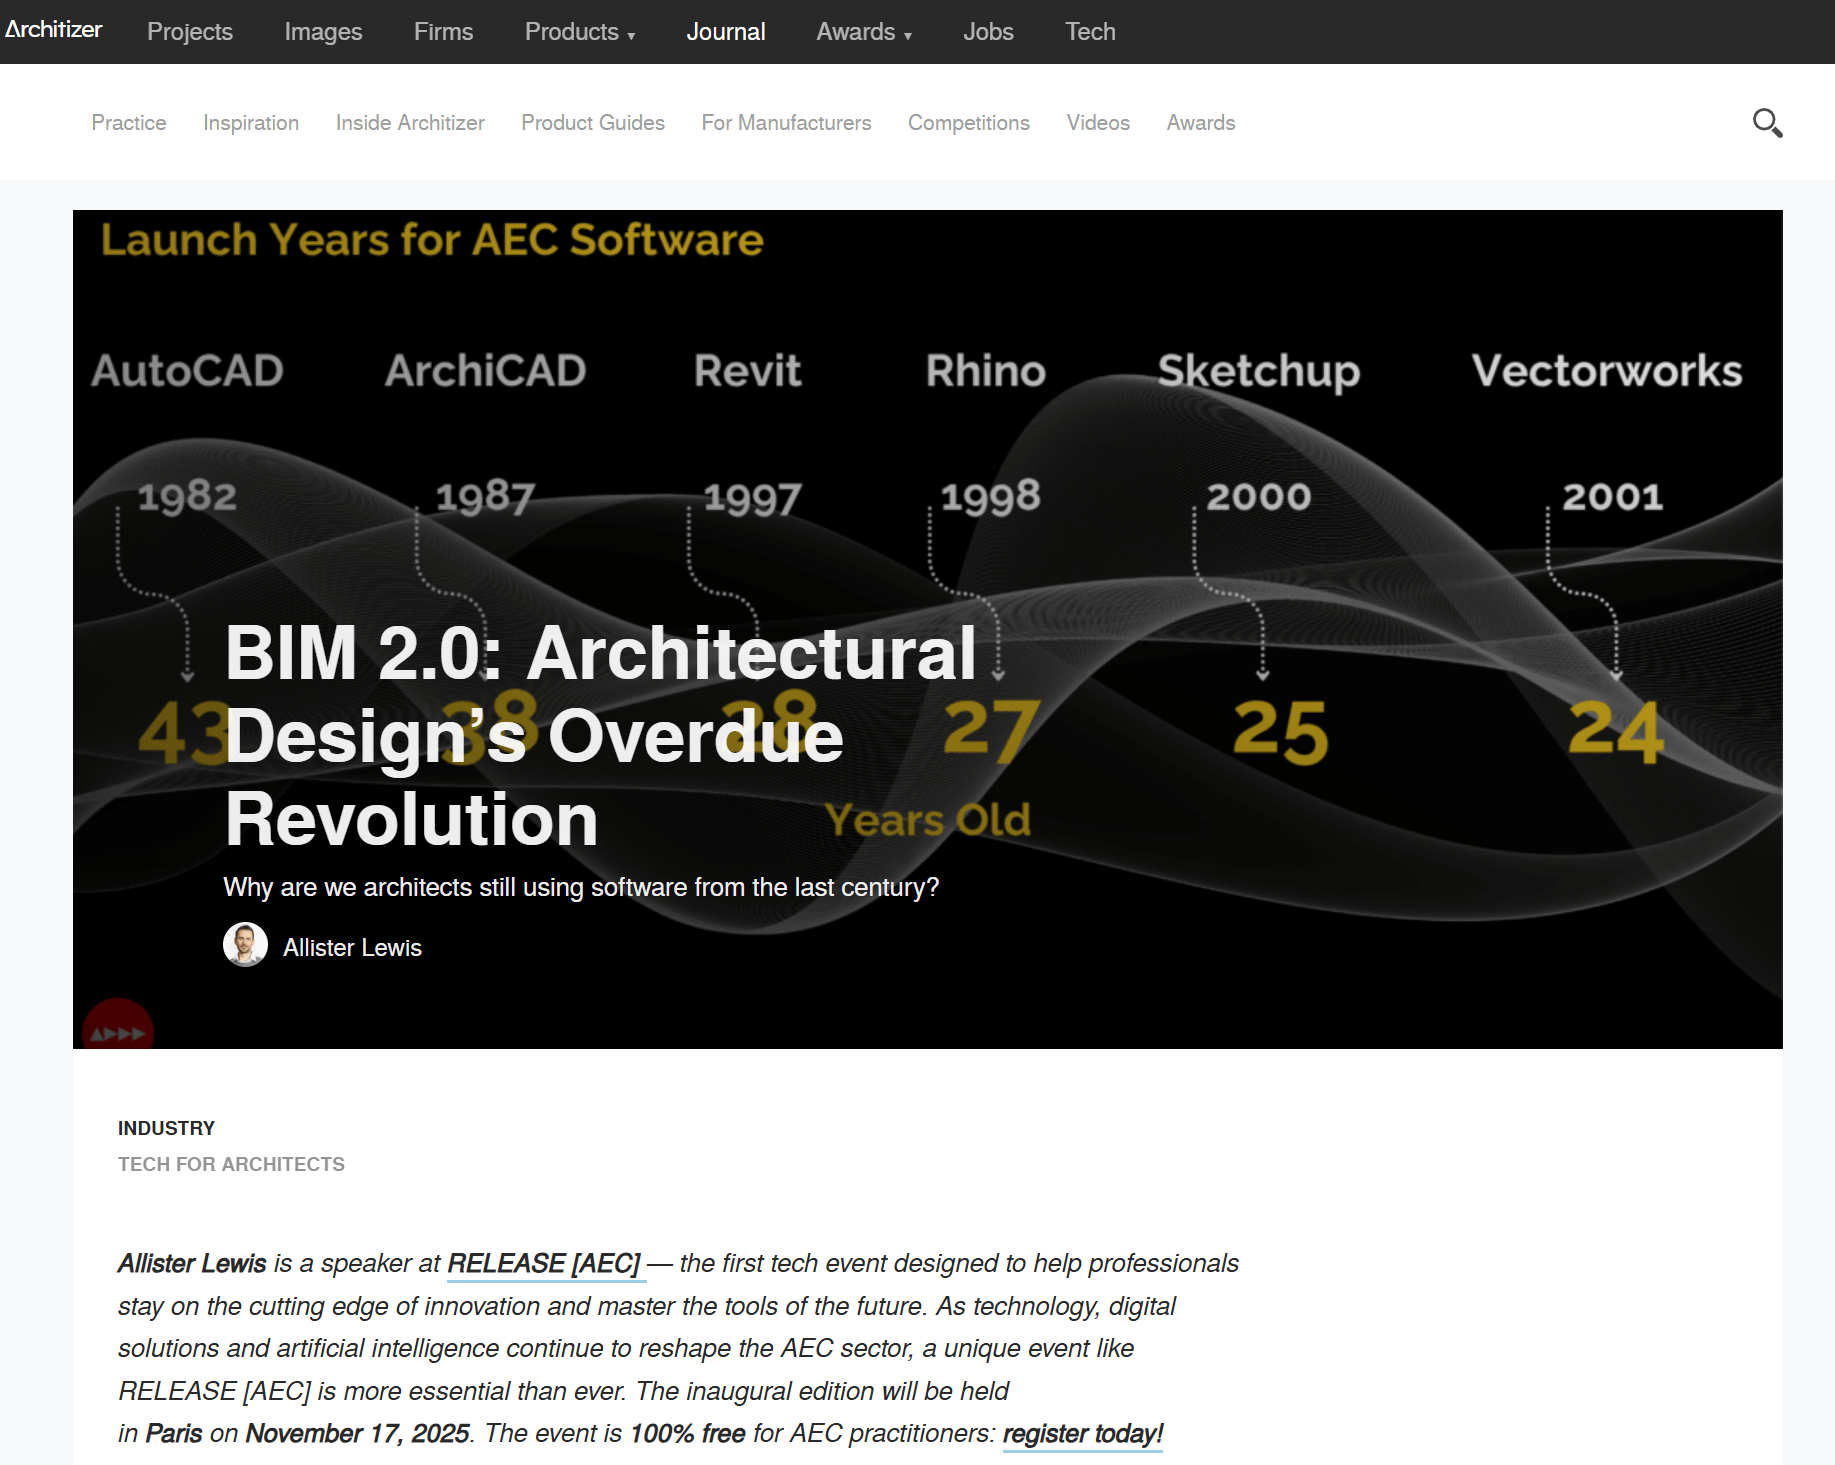Viewport: 1835px width, 1465px height.
Task: Open the Projects menu item
Action: click(190, 32)
